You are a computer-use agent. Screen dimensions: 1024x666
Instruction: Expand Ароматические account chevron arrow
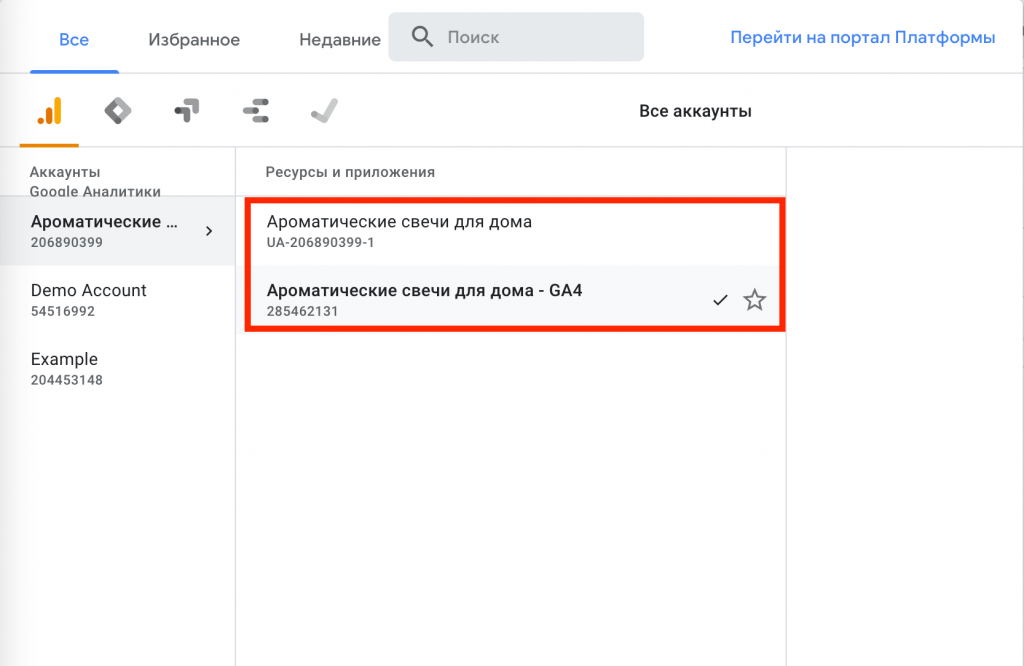pos(209,231)
